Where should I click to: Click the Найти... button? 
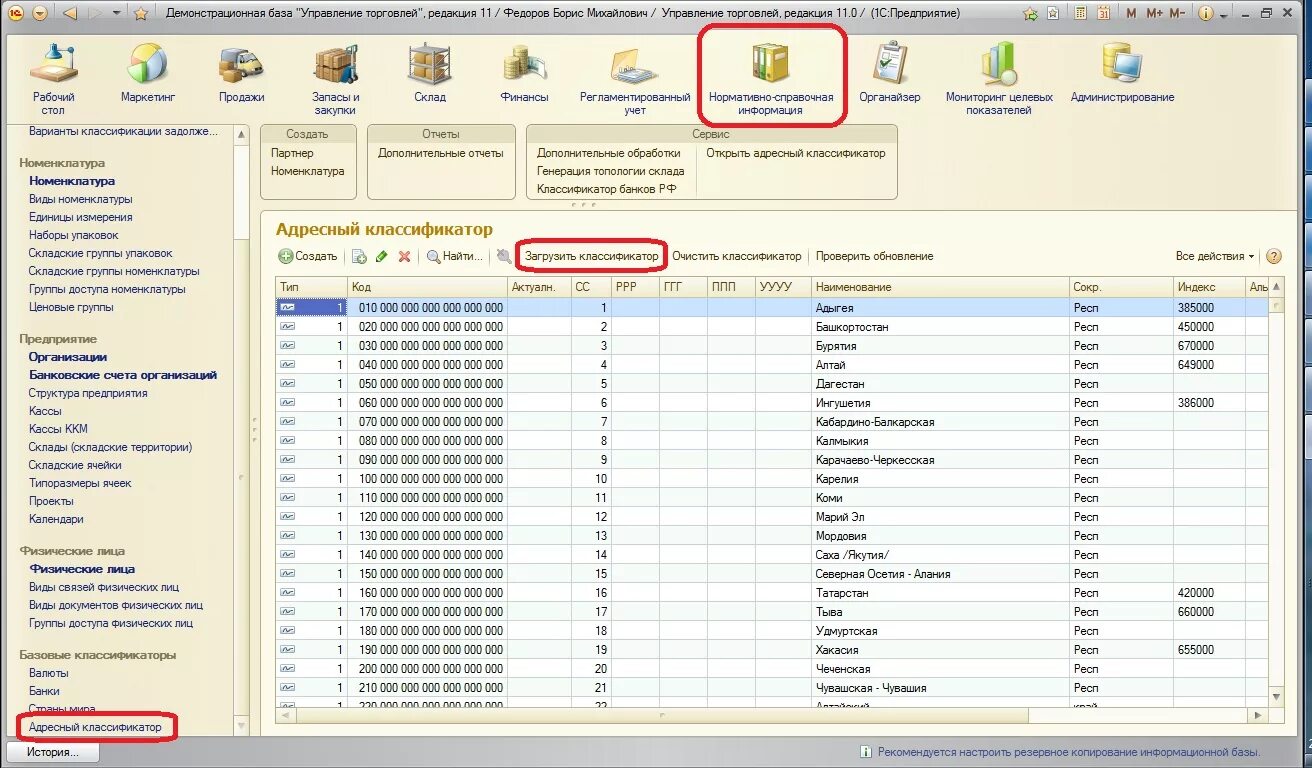(x=455, y=256)
